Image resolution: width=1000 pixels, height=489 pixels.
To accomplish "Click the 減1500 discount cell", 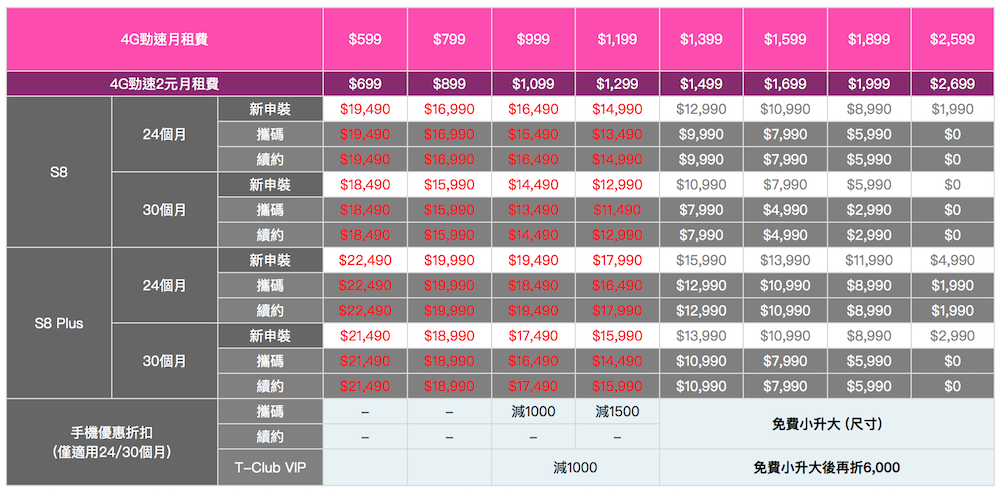I will click(617, 411).
